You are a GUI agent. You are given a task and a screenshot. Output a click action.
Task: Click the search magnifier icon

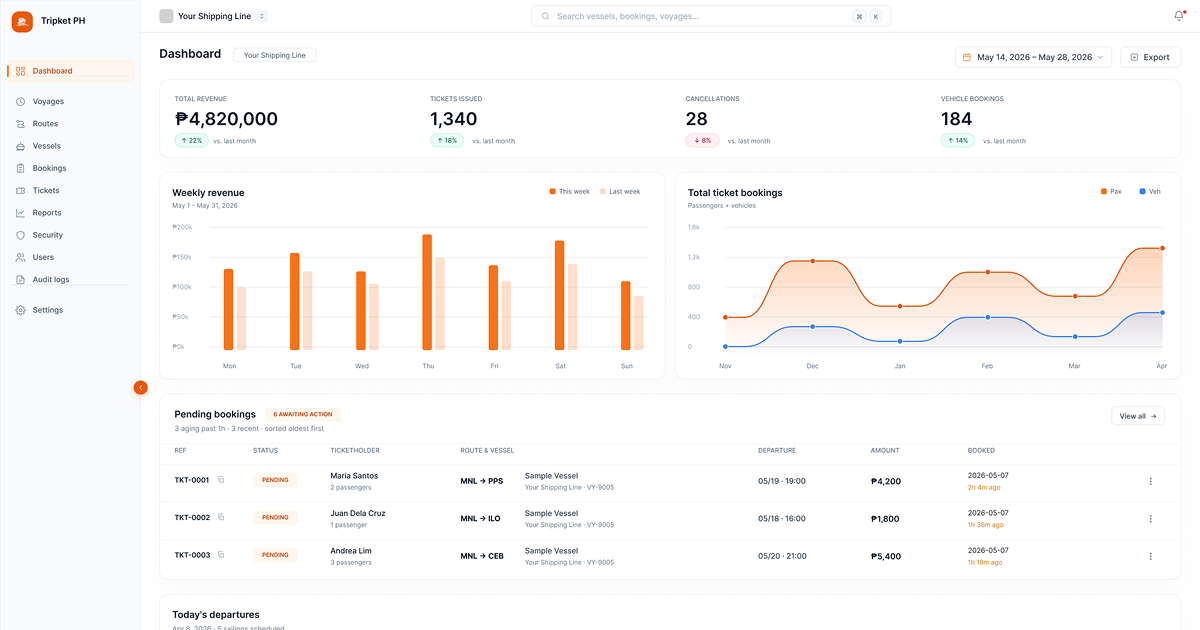point(545,16)
